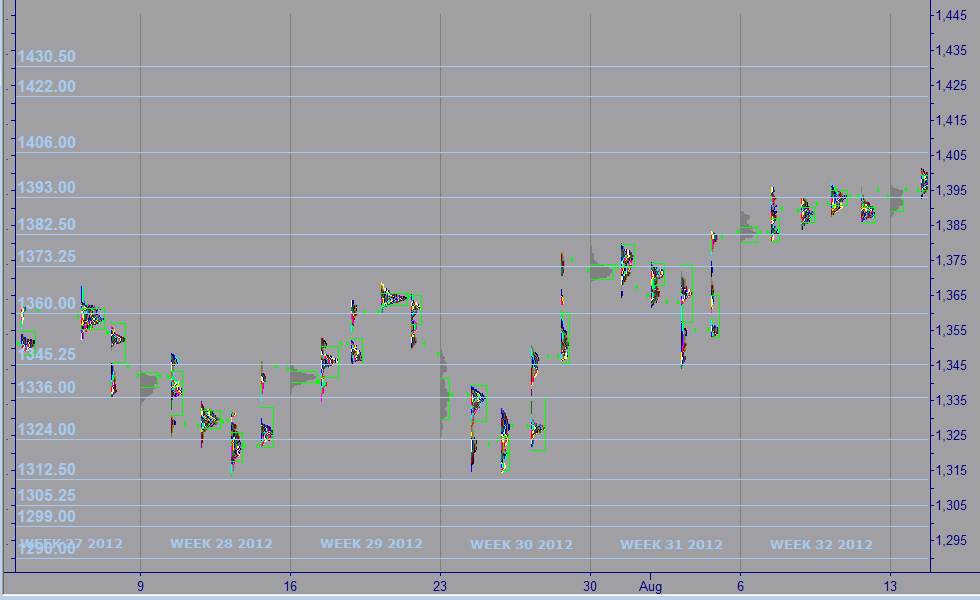Select date 23 on the time axis
This screenshot has width=980, height=600.
click(440, 586)
